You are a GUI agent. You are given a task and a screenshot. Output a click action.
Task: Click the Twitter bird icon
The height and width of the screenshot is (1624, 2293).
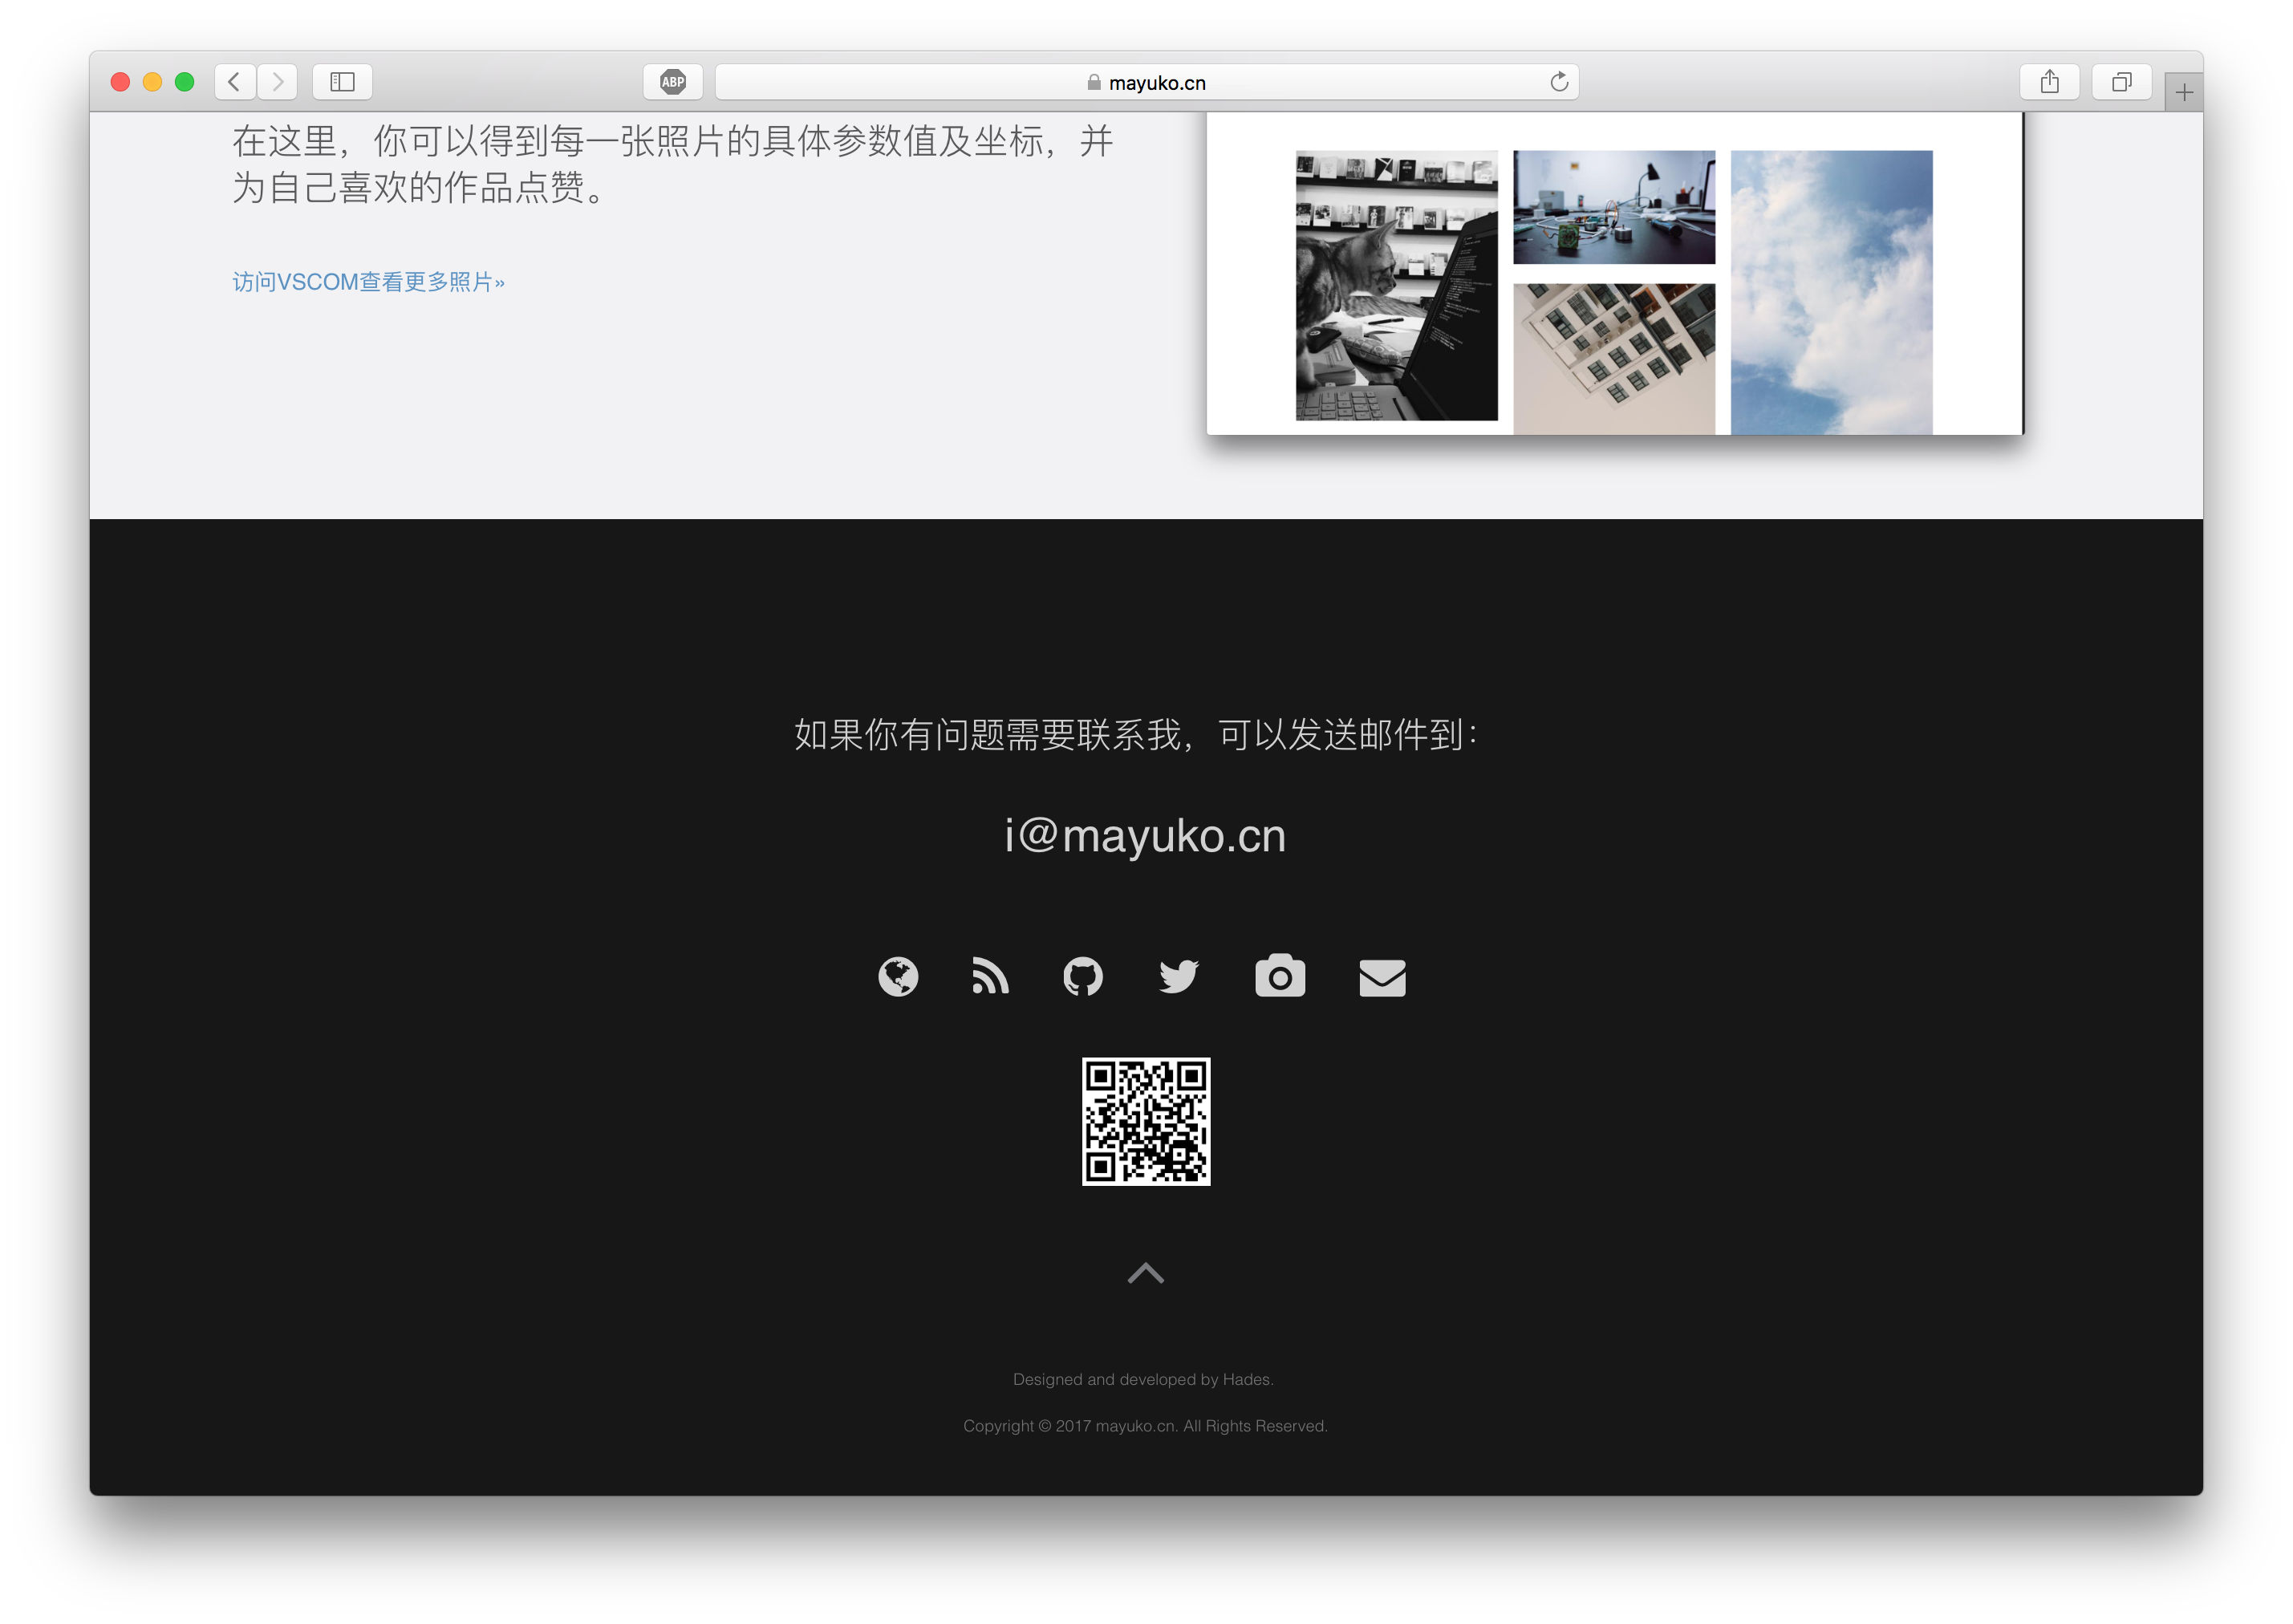[1178, 977]
